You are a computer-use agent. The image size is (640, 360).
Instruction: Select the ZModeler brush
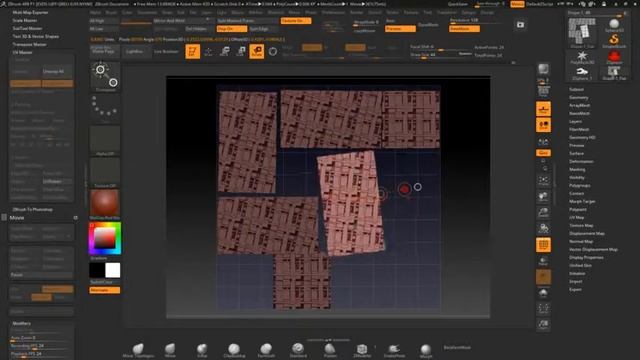pyautogui.click(x=362, y=350)
